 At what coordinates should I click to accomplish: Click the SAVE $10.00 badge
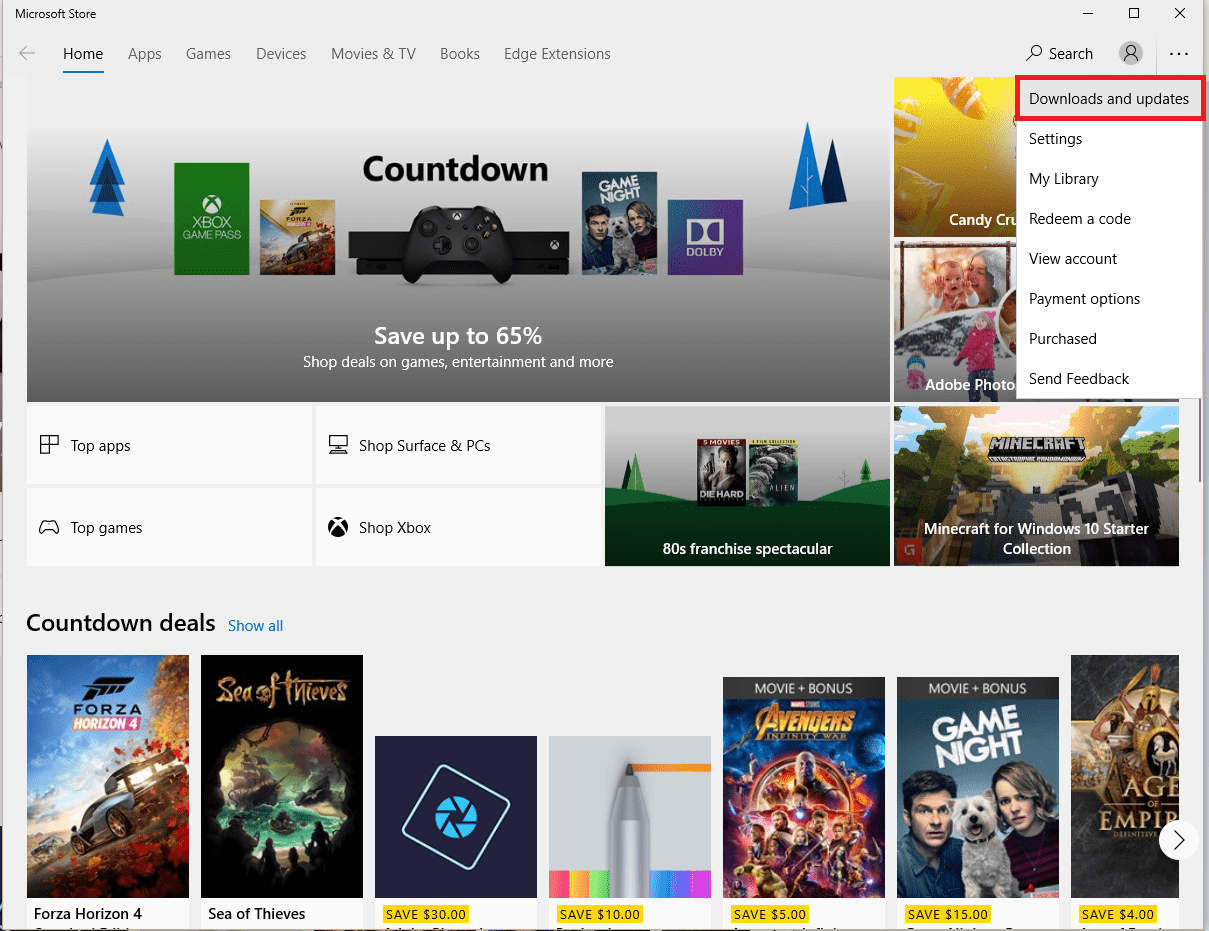(x=599, y=914)
